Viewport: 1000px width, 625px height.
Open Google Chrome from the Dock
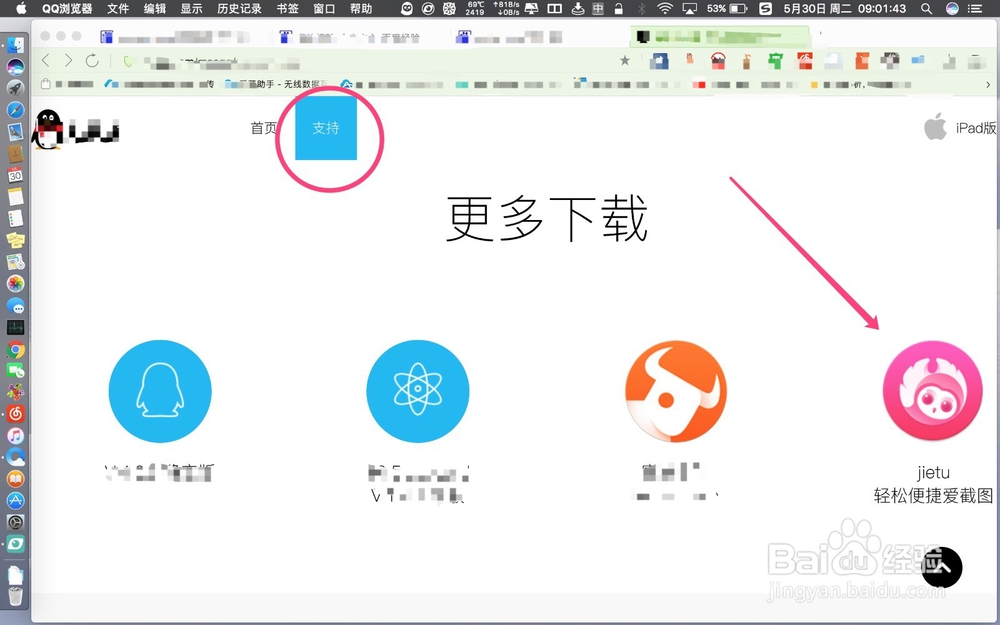click(15, 351)
